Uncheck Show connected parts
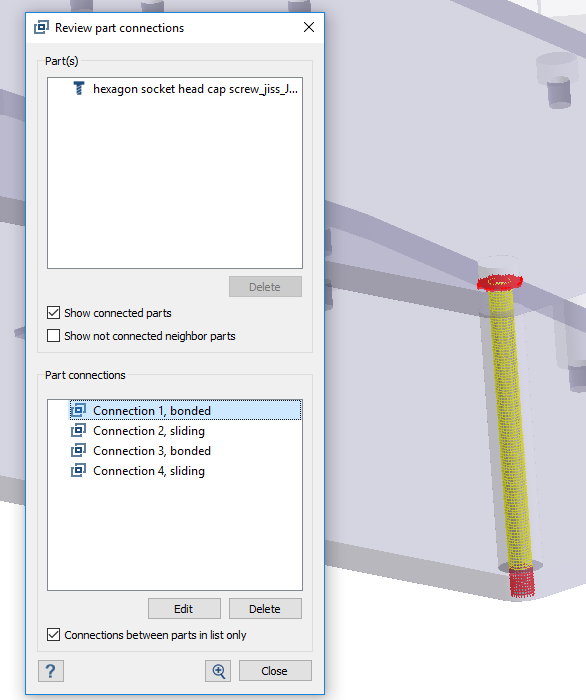 tap(54, 312)
